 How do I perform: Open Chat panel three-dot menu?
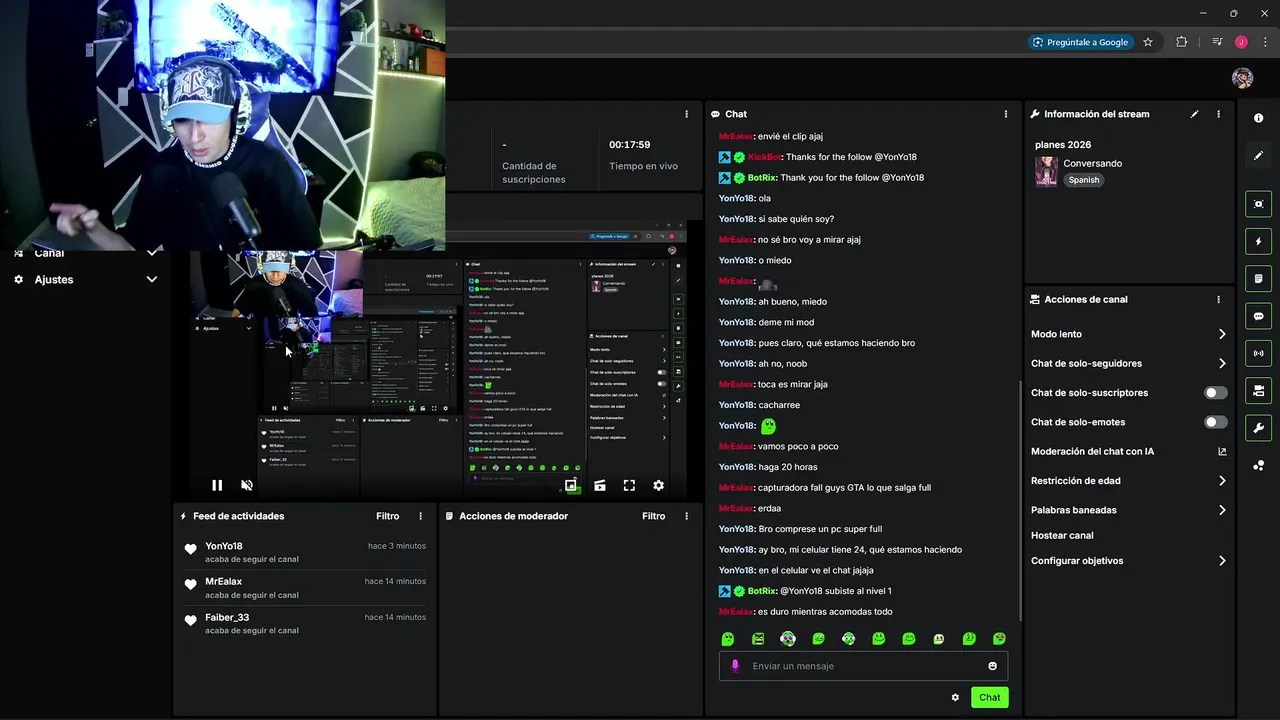(1006, 114)
